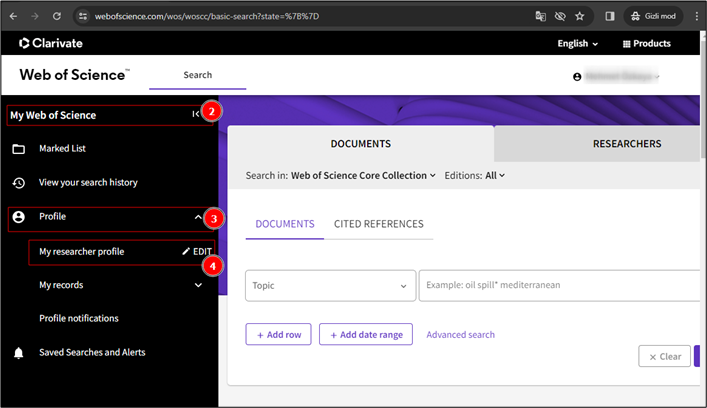Expand the My records submenu
Screen dimensions: 707x408
pos(198,285)
